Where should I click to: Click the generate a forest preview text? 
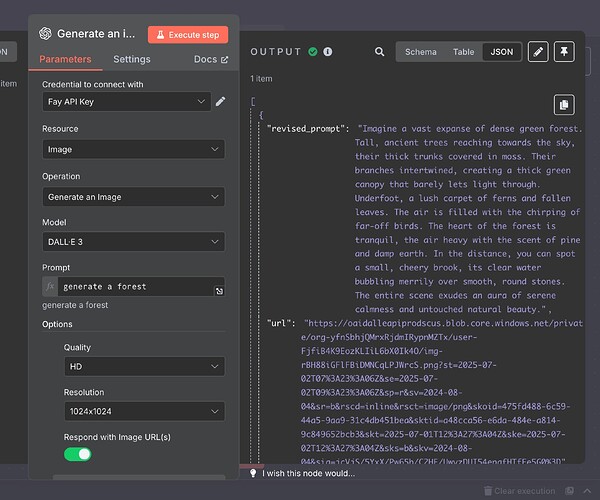pos(75,305)
